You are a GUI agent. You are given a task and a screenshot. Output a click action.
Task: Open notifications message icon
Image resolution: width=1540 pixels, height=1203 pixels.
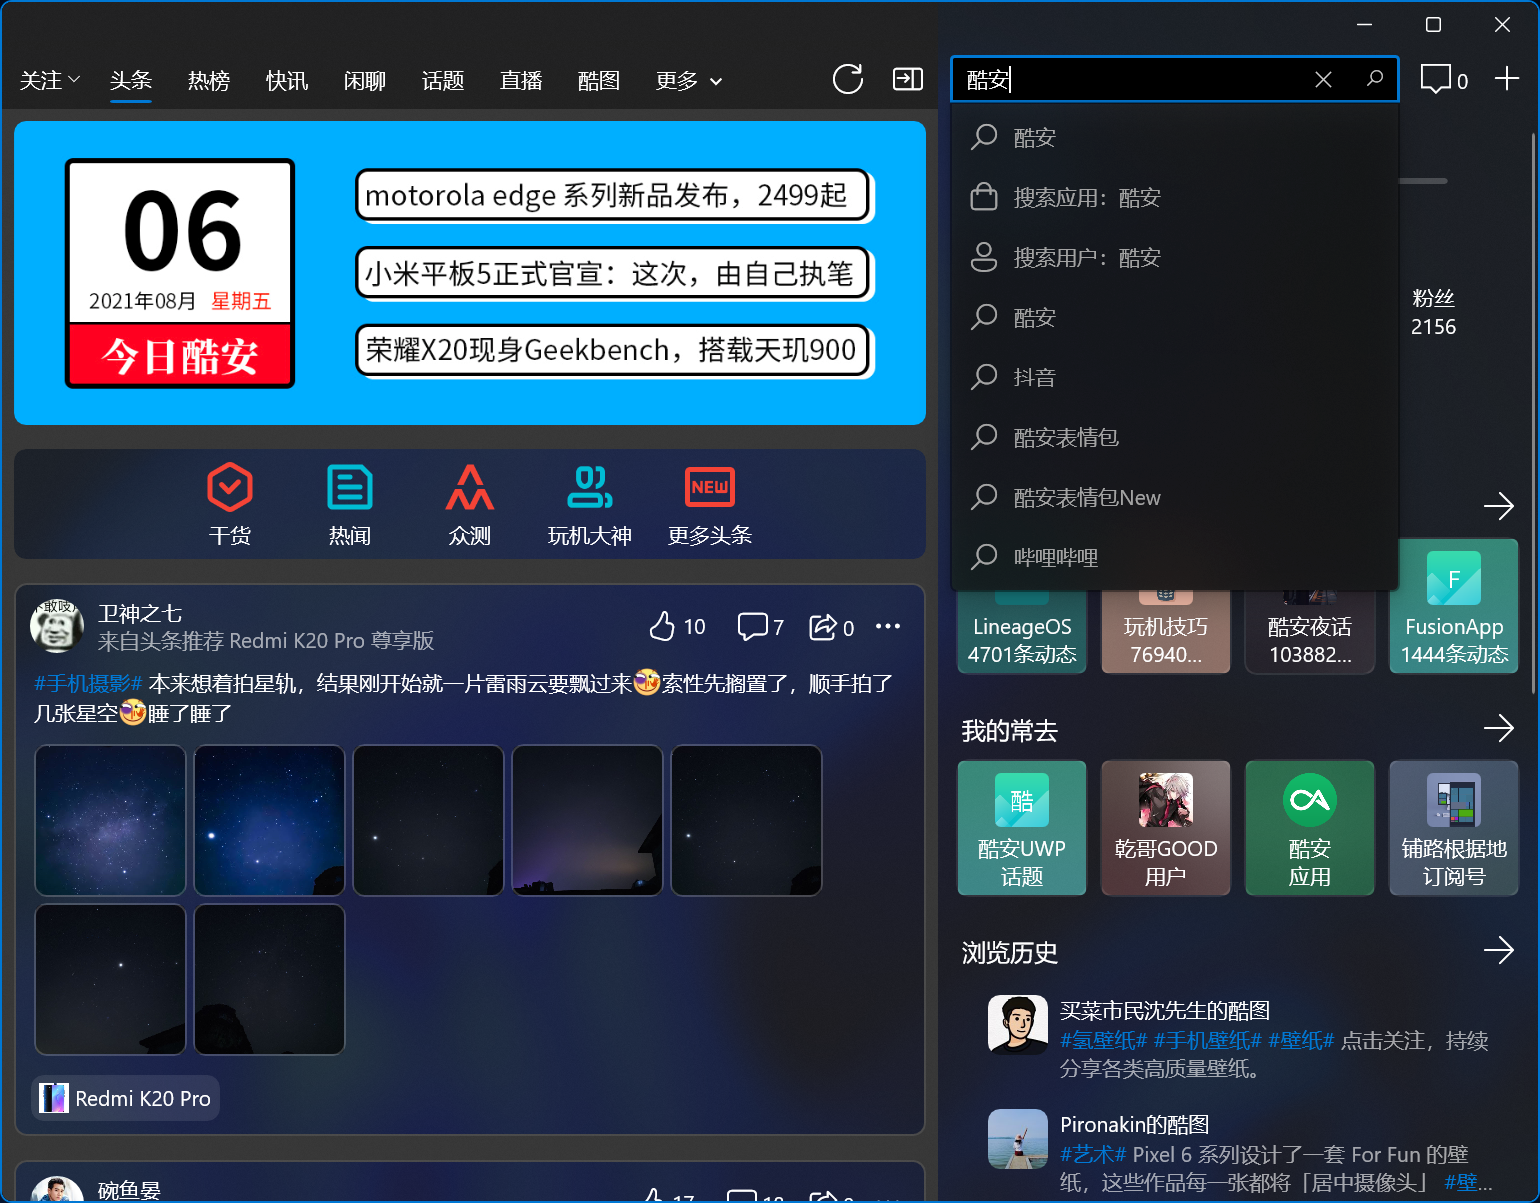pos(1444,79)
